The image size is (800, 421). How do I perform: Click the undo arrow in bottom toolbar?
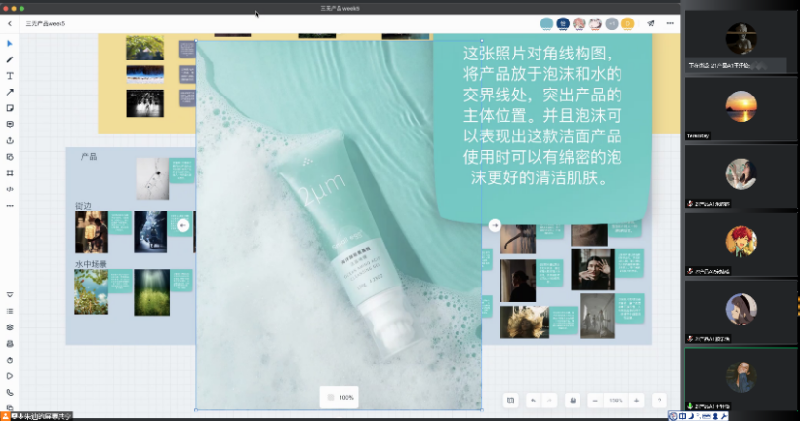[x=533, y=401]
